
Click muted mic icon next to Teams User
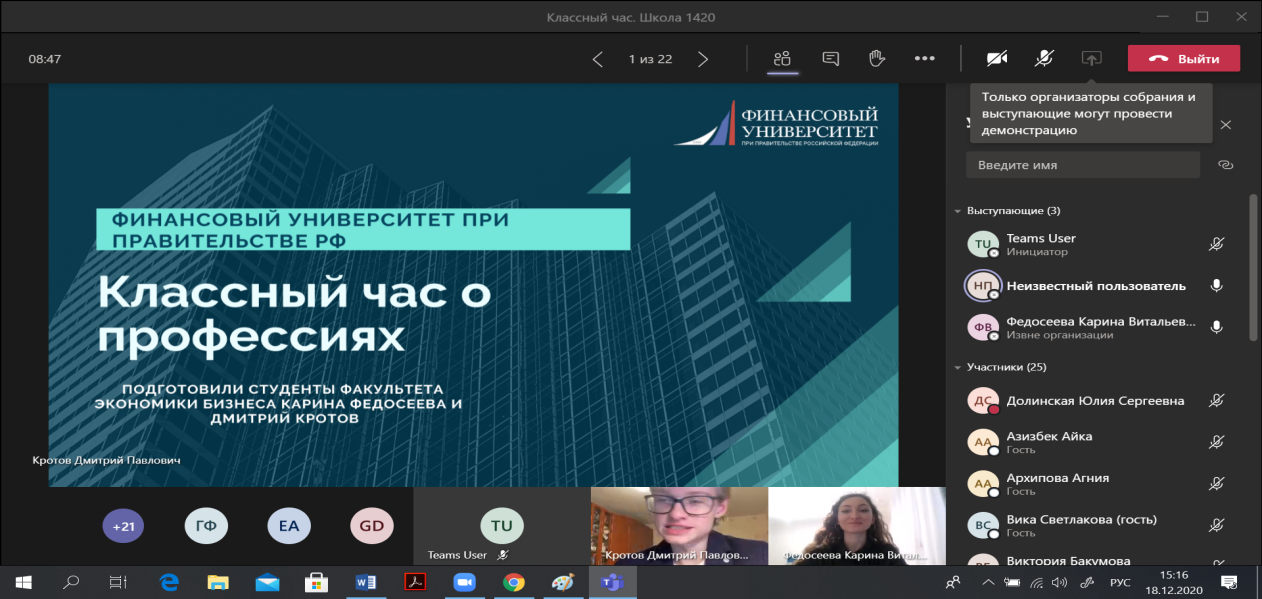[x=1217, y=244]
